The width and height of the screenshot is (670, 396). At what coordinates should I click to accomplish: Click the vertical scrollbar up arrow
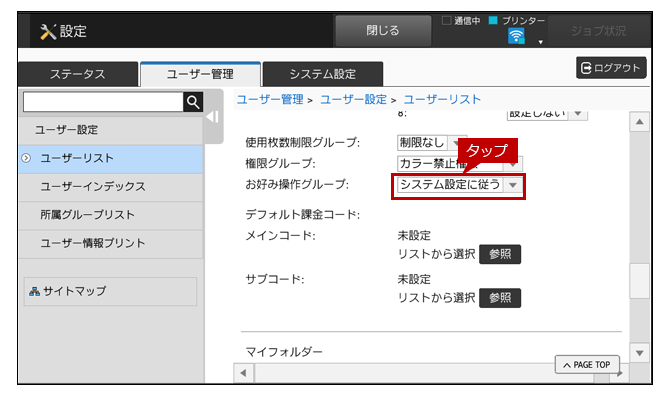639,122
